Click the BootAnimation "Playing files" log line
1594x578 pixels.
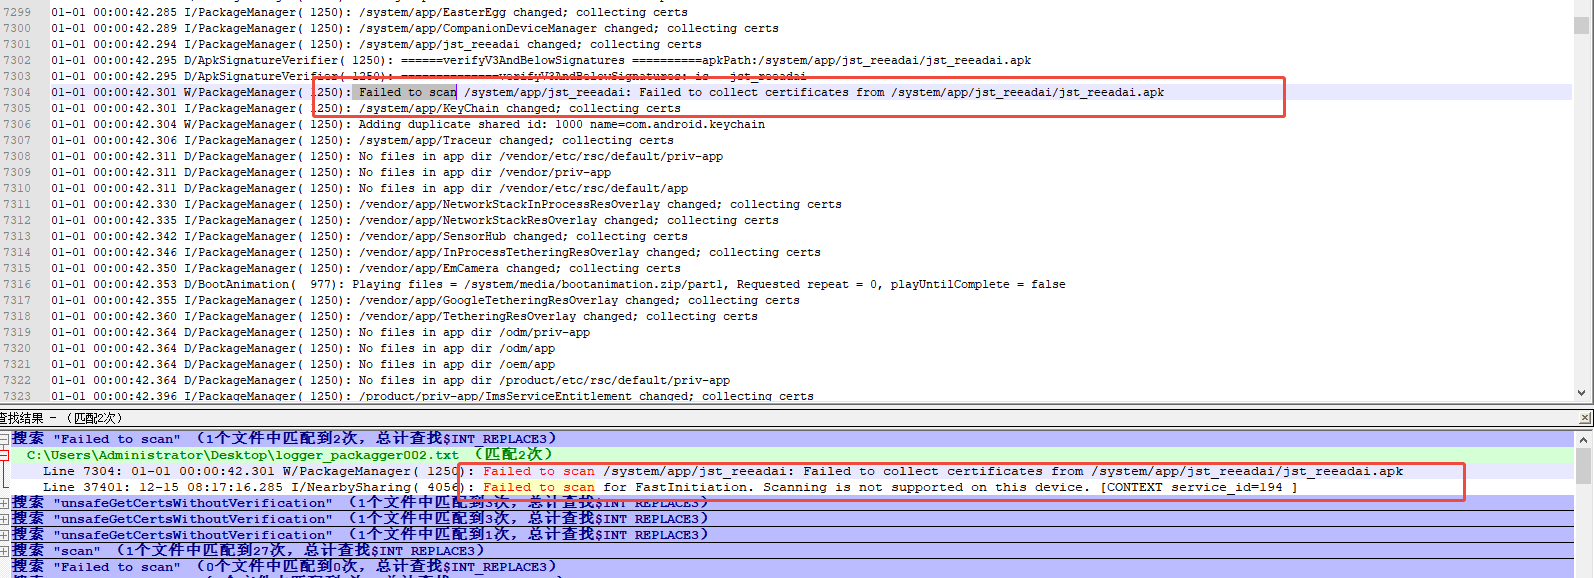[x=558, y=284]
